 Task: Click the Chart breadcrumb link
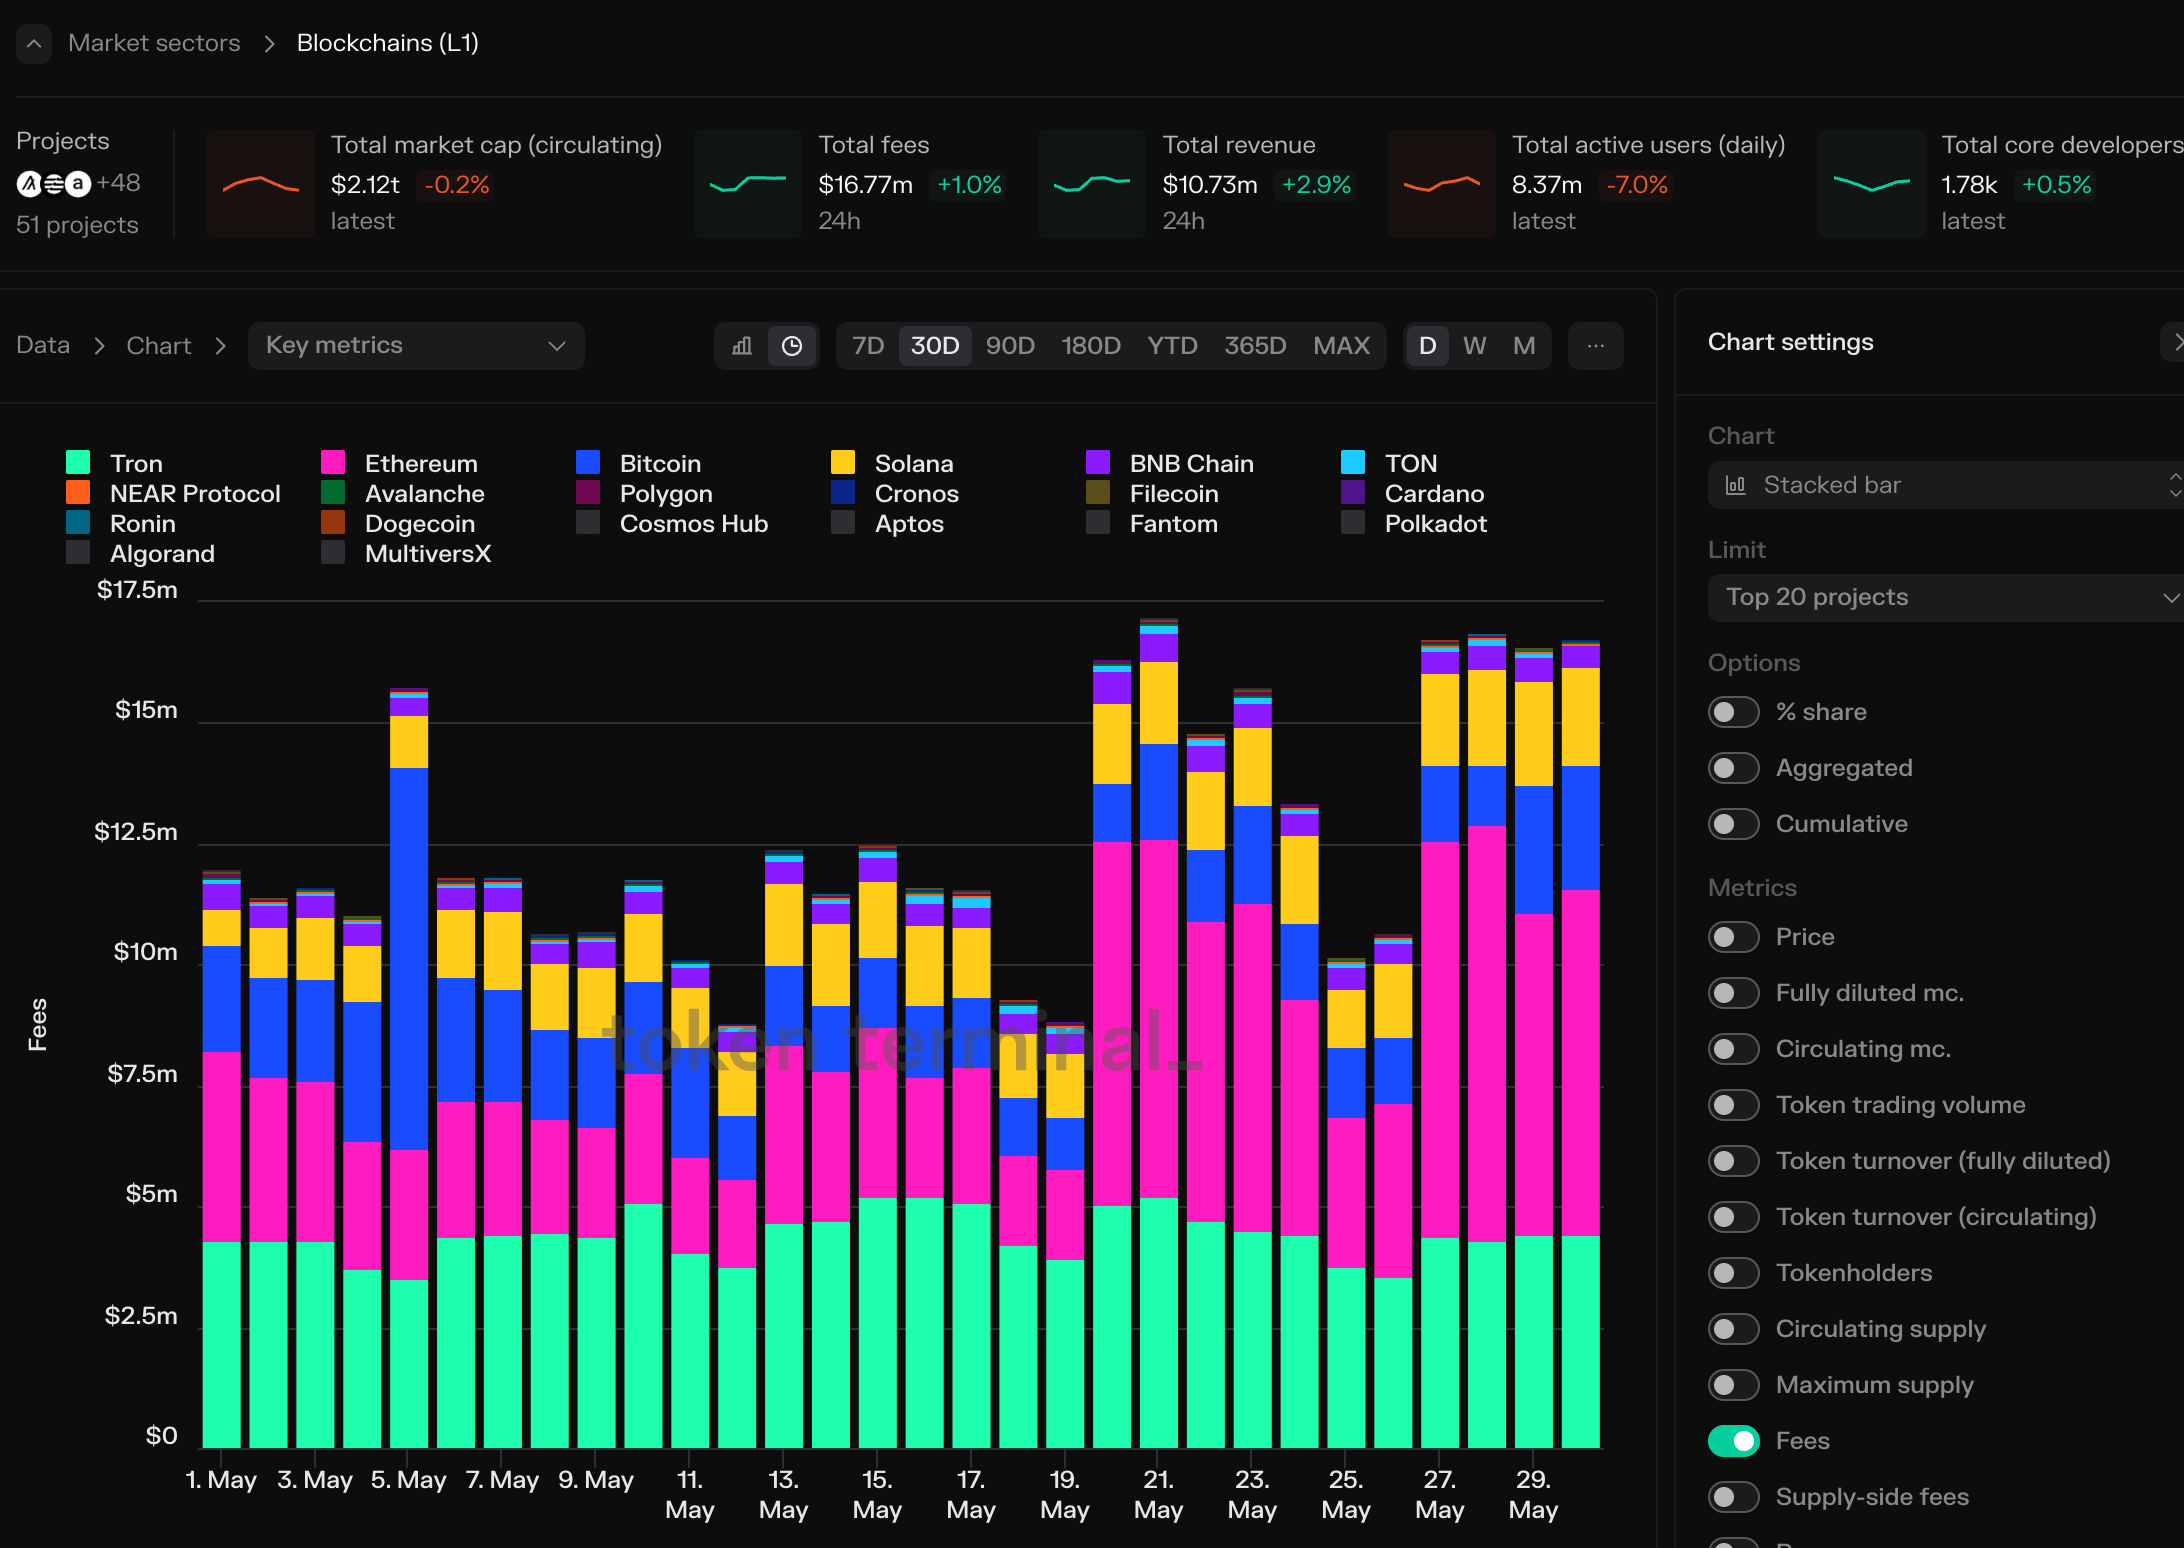coord(158,346)
